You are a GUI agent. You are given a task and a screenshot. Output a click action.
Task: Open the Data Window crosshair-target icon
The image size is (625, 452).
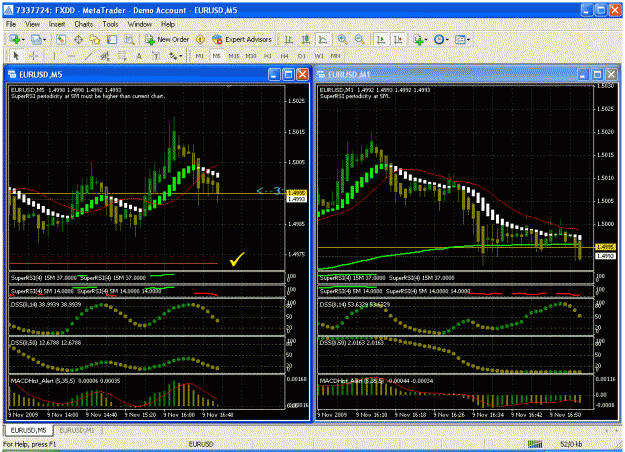coord(78,39)
